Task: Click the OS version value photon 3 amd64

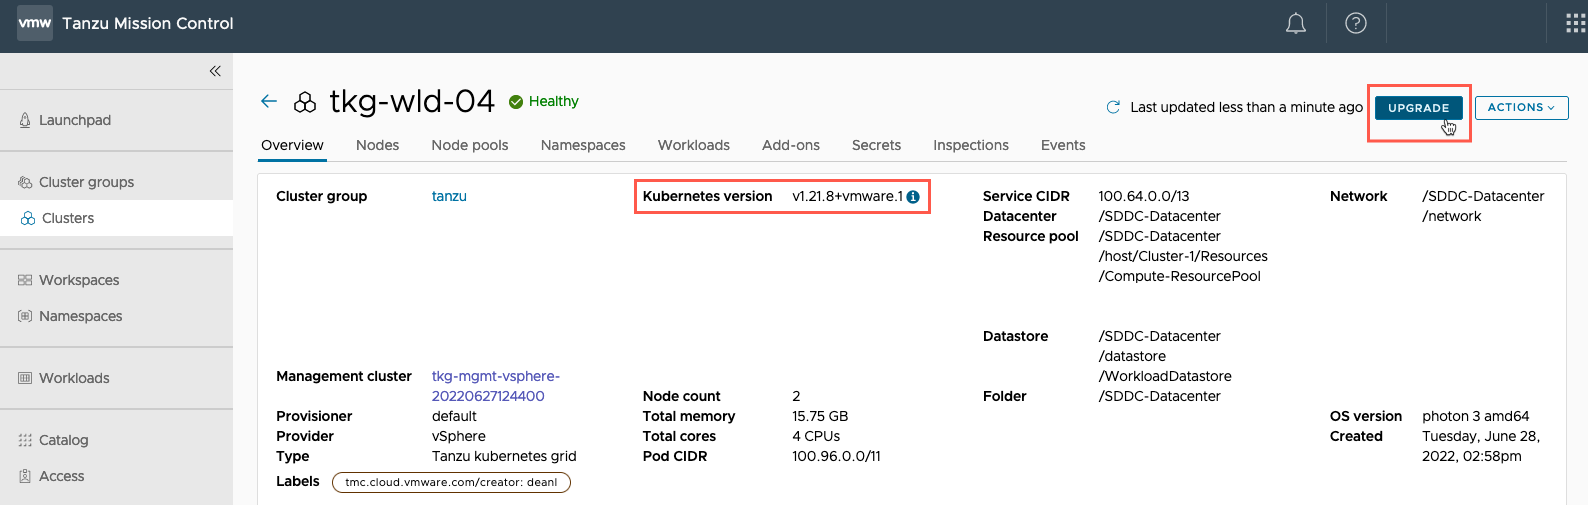Action: (1476, 416)
